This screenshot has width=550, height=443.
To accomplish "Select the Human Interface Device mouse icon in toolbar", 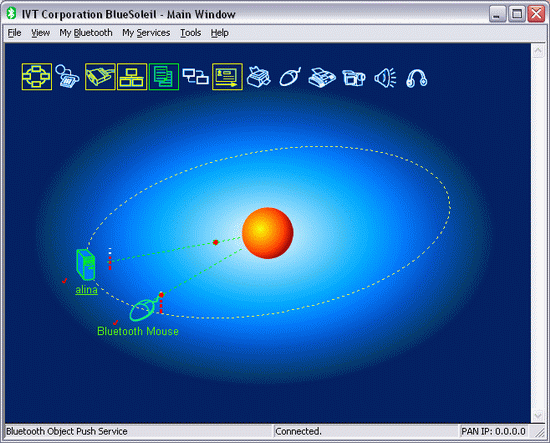I will coord(290,76).
